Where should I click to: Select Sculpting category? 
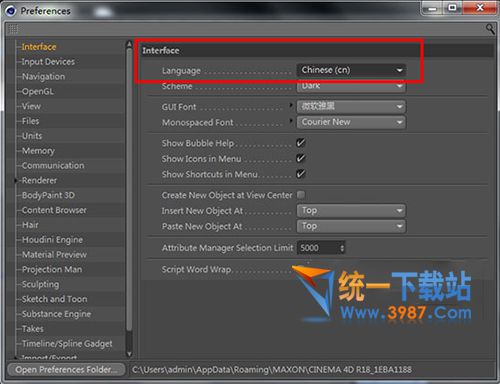[x=40, y=284]
